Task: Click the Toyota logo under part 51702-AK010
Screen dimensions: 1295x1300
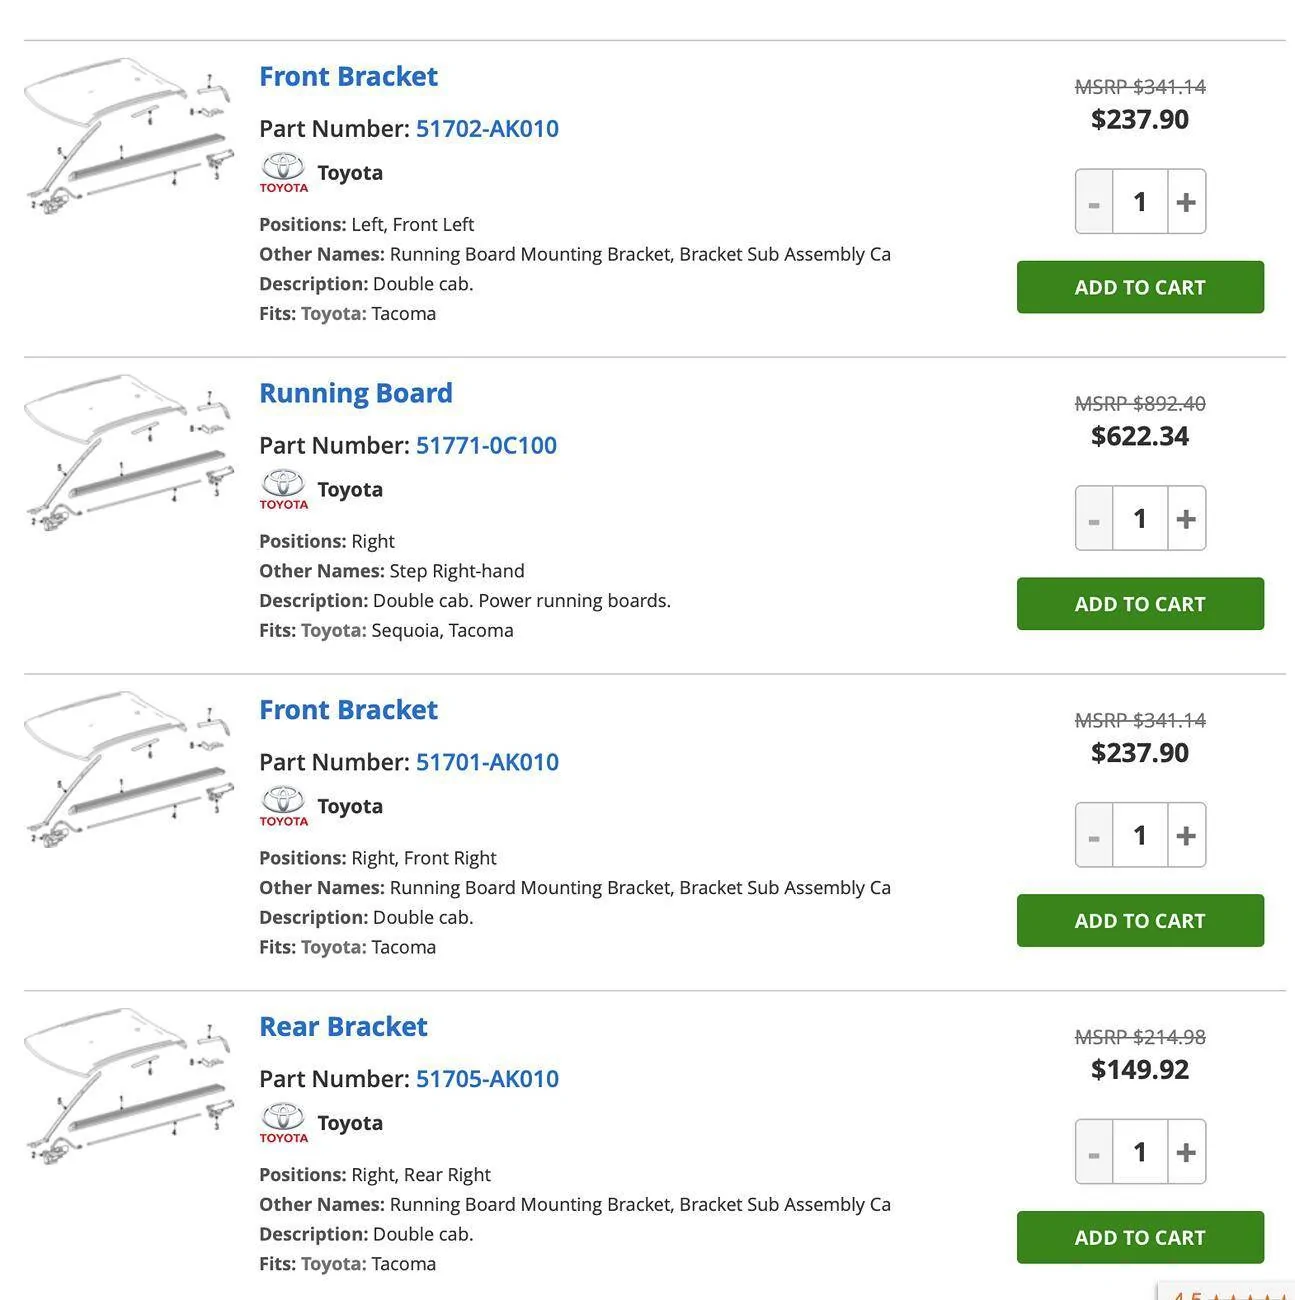Action: [284, 173]
